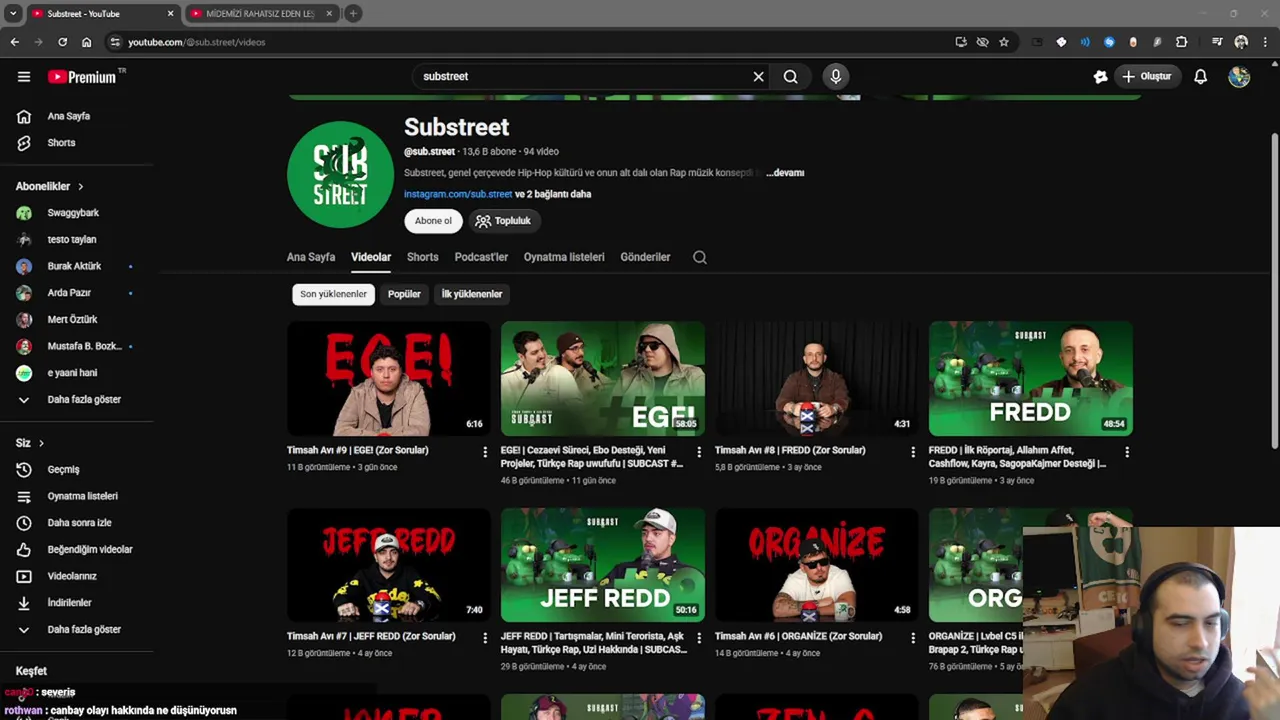Open Timsah Avı #9 EGE! video thumbnail
The height and width of the screenshot is (720, 1280).
(389, 378)
